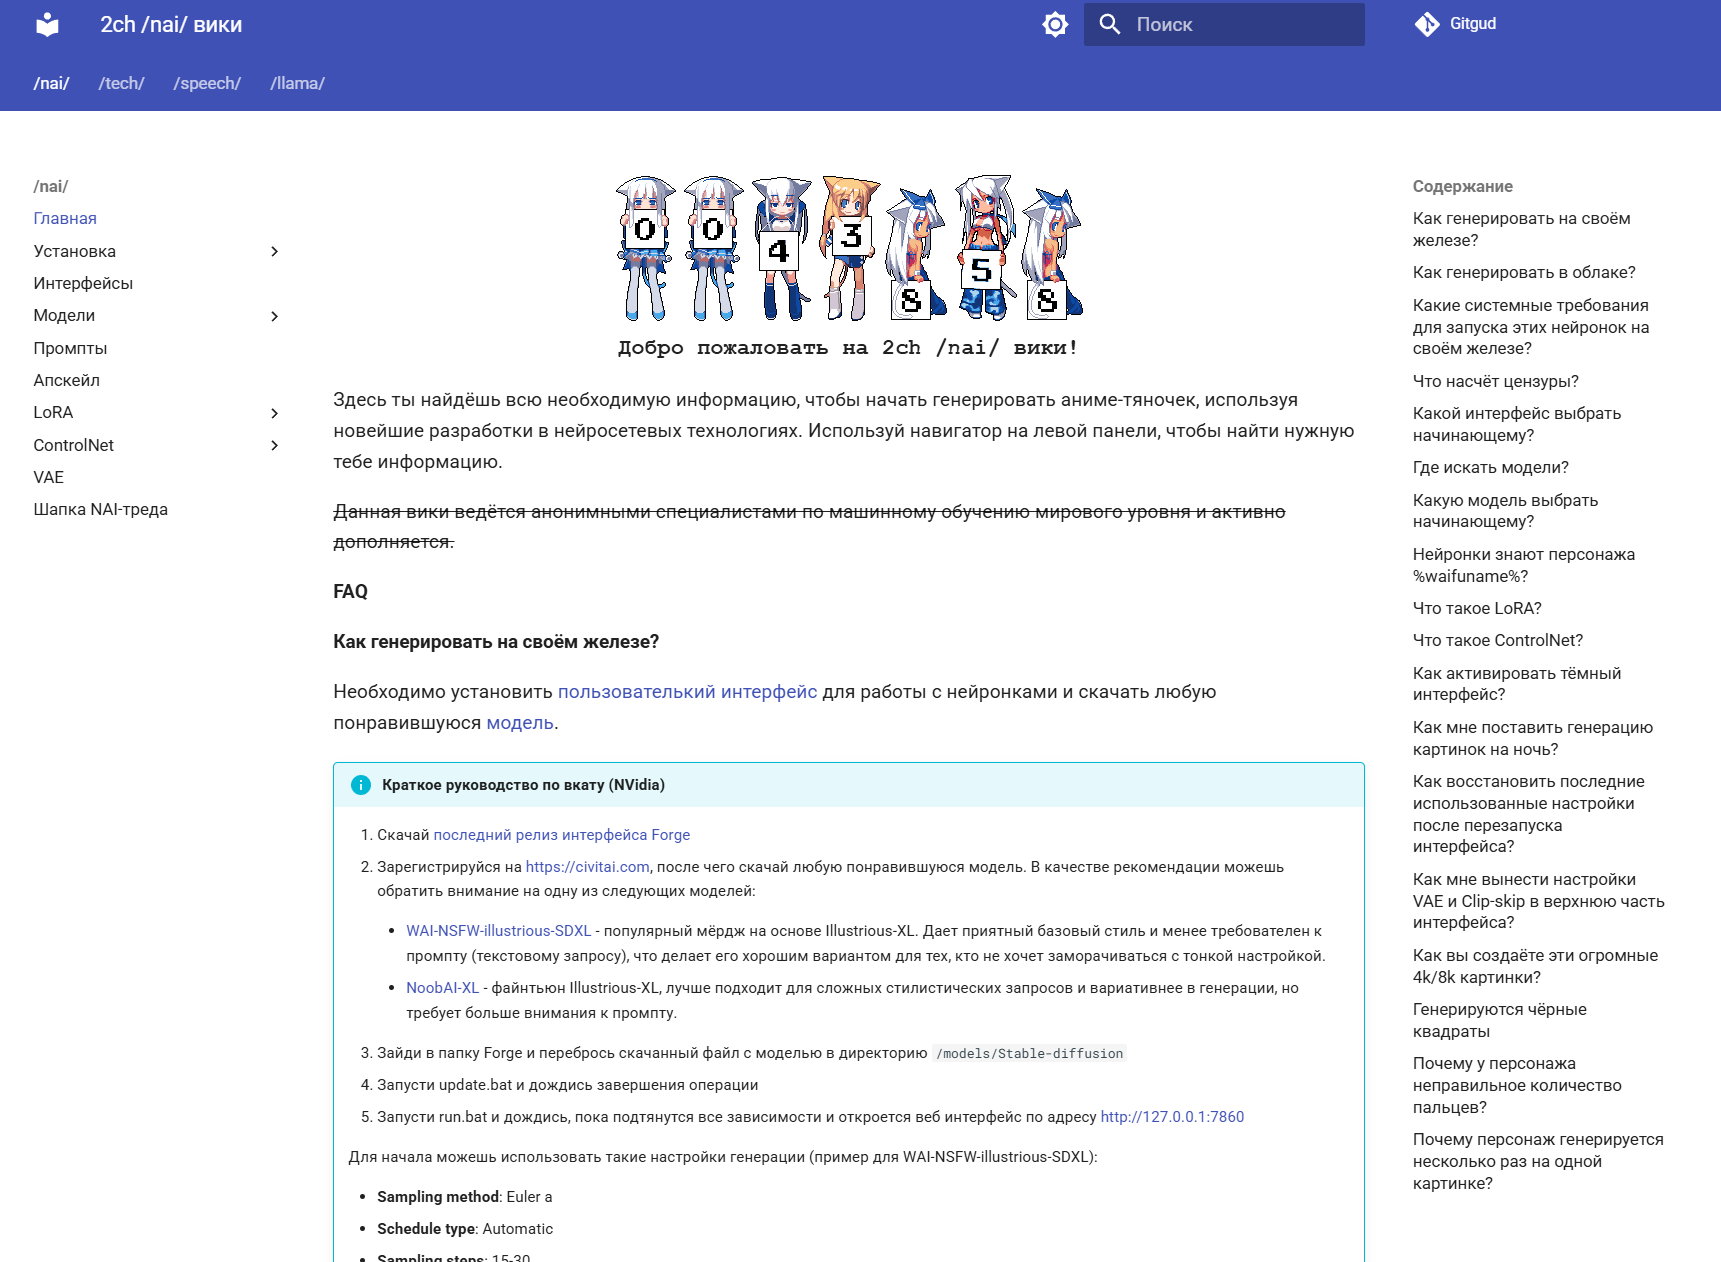Screen dimensions: 1721x1262
Task: Follow the пользовательский интерфейс link
Action: 687,692
